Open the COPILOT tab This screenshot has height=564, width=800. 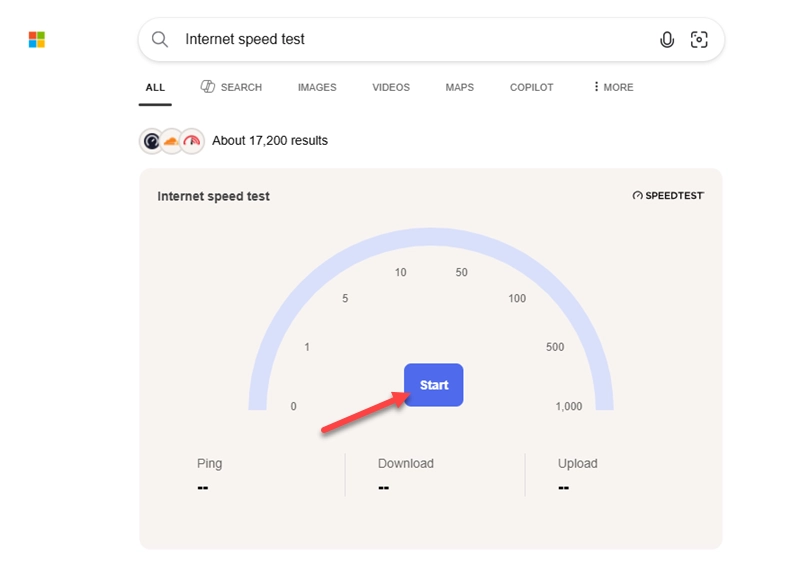click(532, 87)
